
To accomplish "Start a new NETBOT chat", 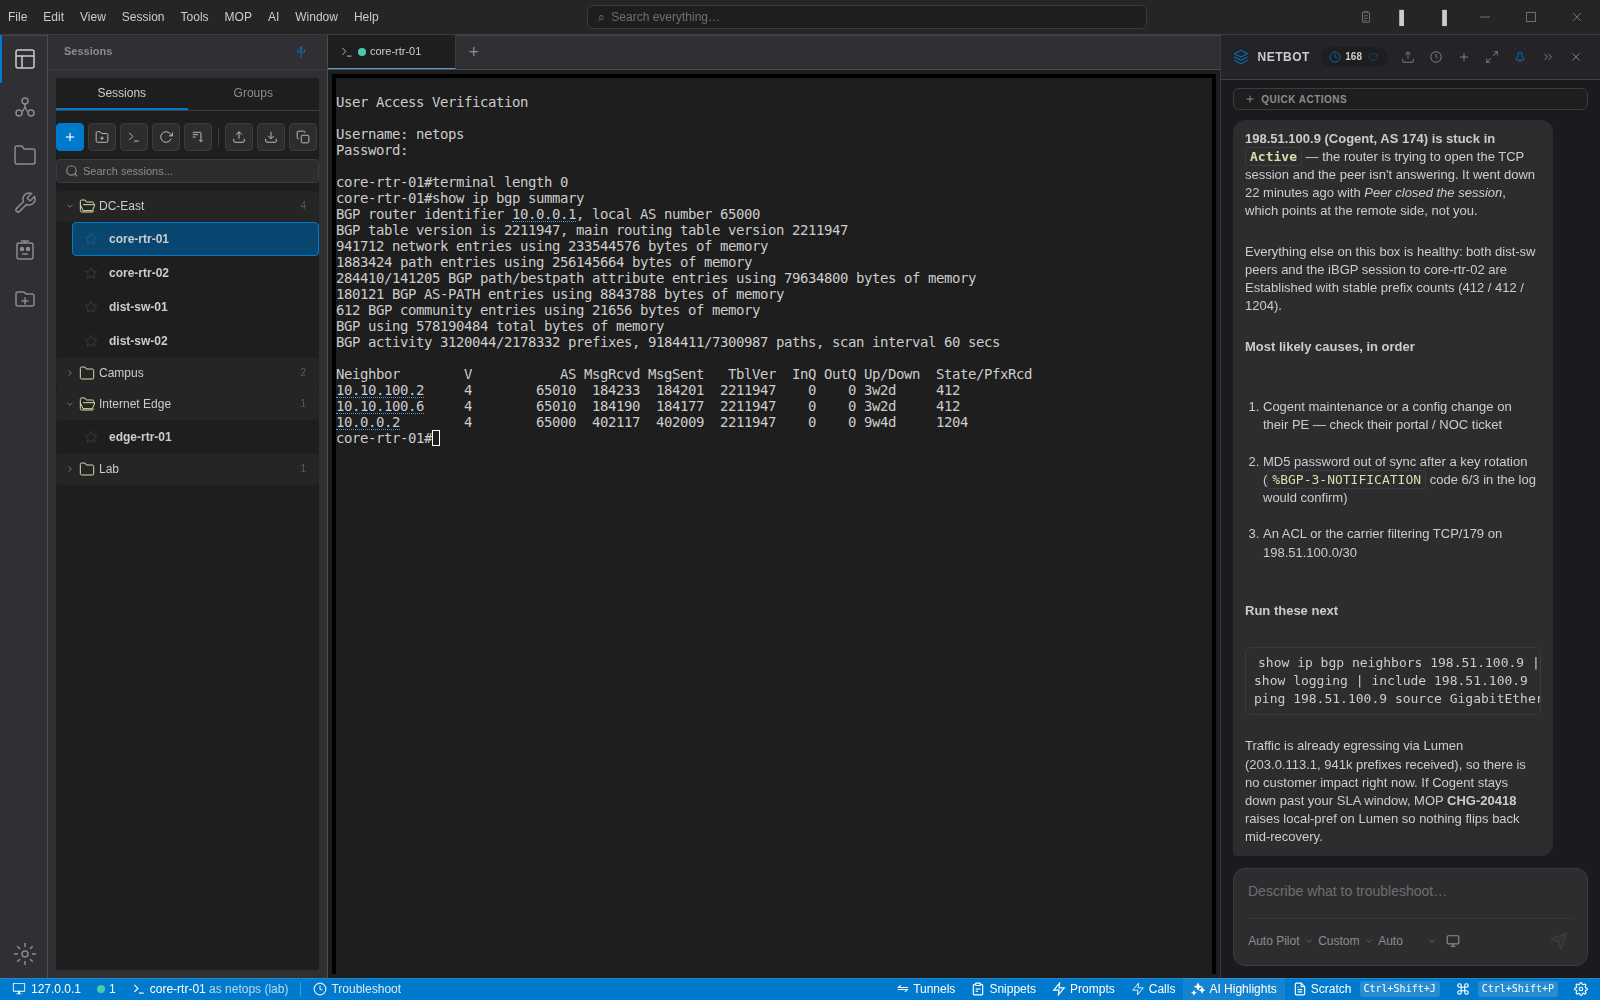I will (1464, 57).
